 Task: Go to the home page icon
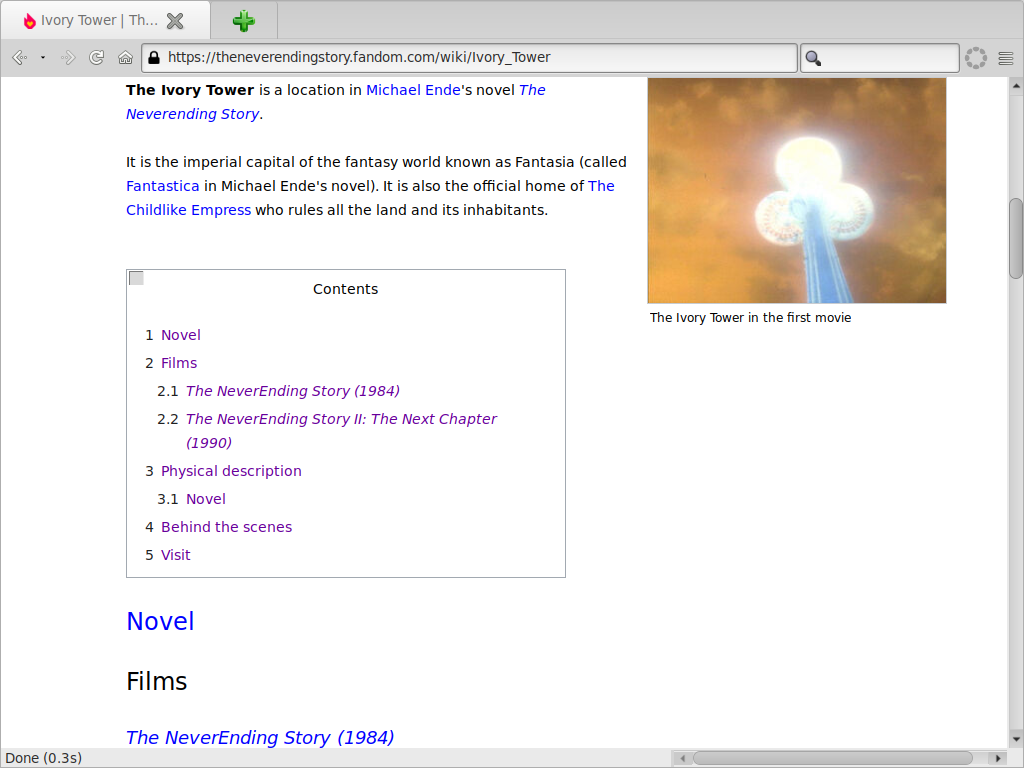[125, 58]
